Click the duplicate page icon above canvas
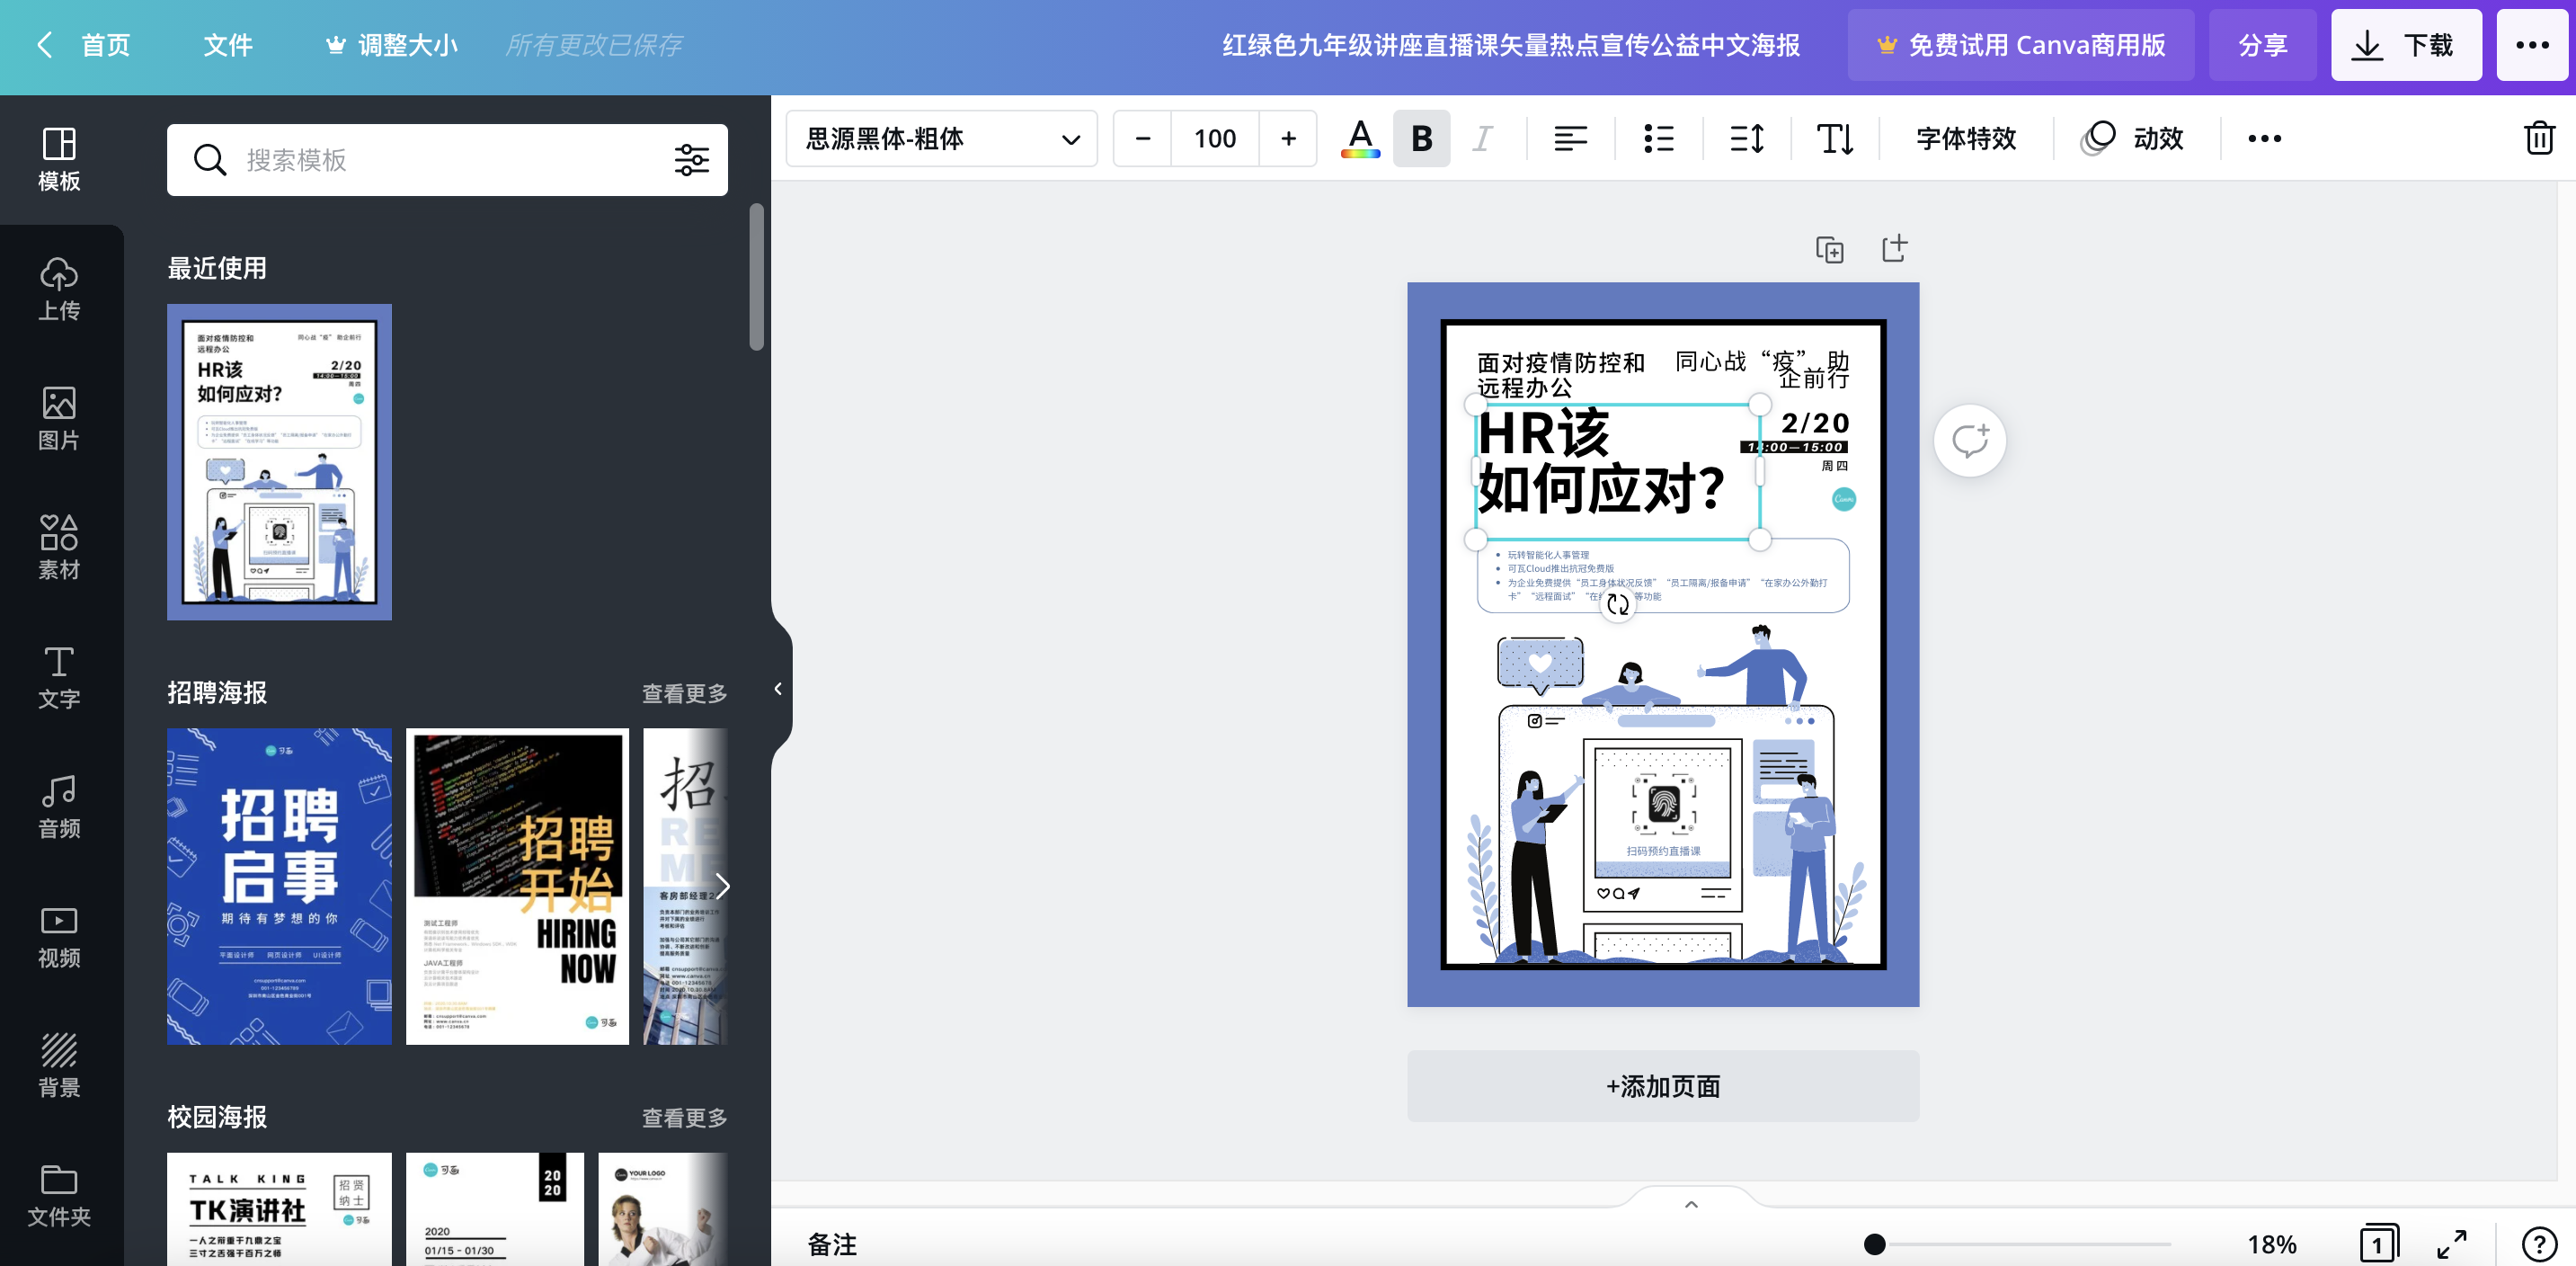This screenshot has height=1266, width=2576. [1829, 249]
